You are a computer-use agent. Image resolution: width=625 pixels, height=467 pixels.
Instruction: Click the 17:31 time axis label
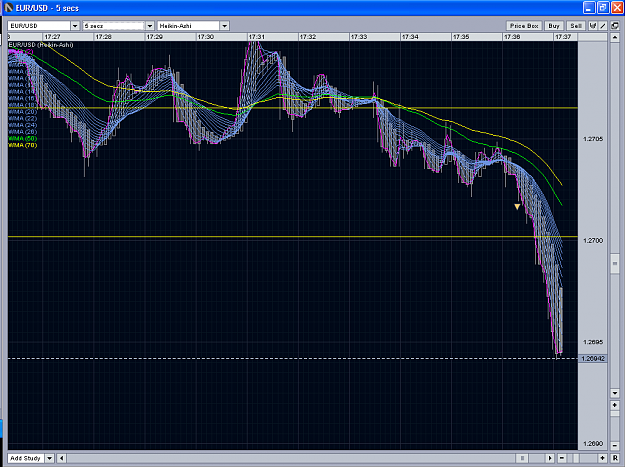[x=257, y=37]
